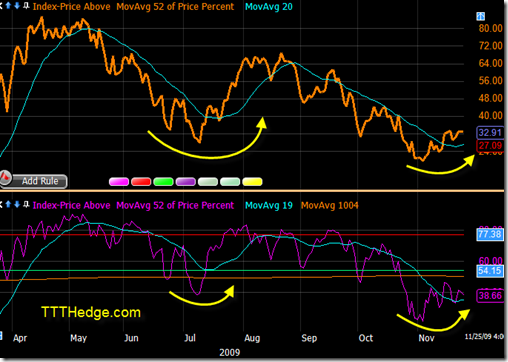Click the Aug label on the time axis
This screenshot has width=508, height=362.
(x=252, y=338)
